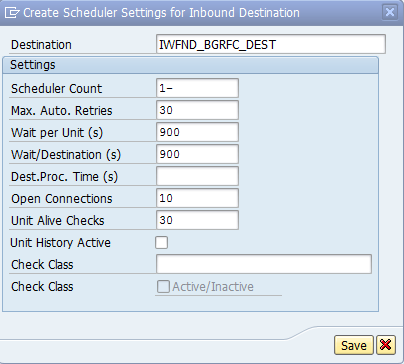This screenshot has width=404, height=364.
Task: Click the Unit History Active label
Action: (x=60, y=242)
